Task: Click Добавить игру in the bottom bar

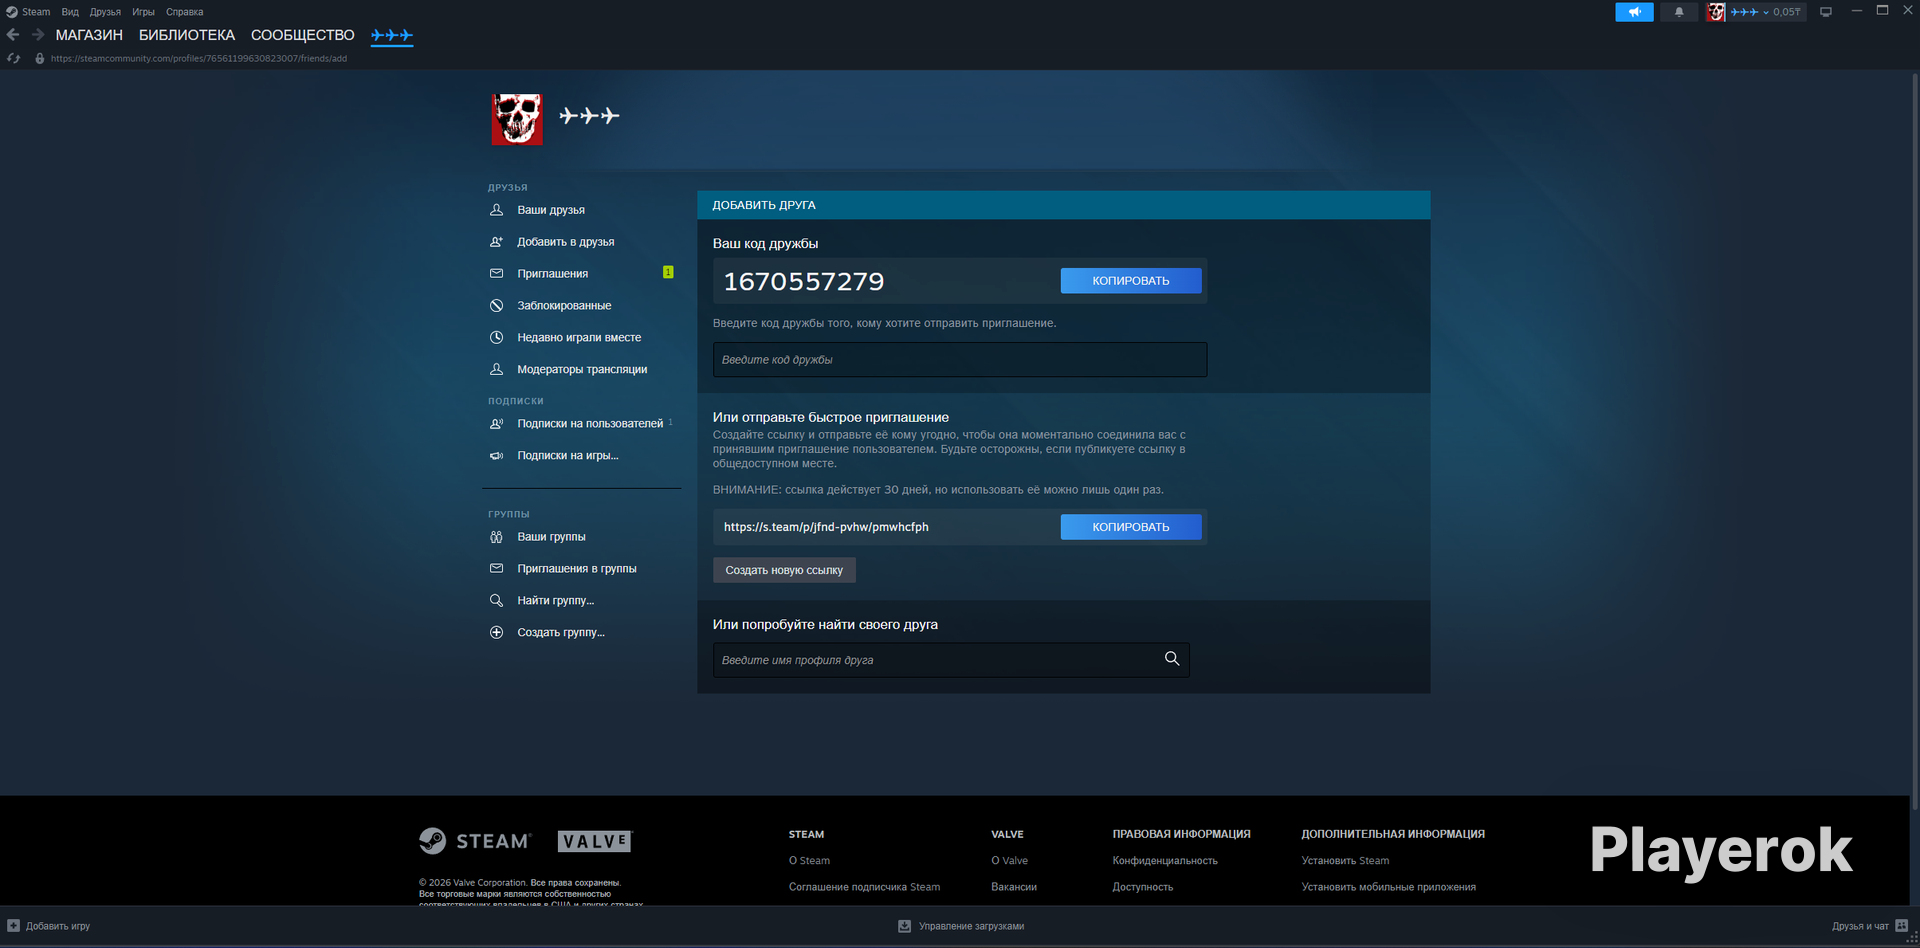Action: click(x=49, y=926)
